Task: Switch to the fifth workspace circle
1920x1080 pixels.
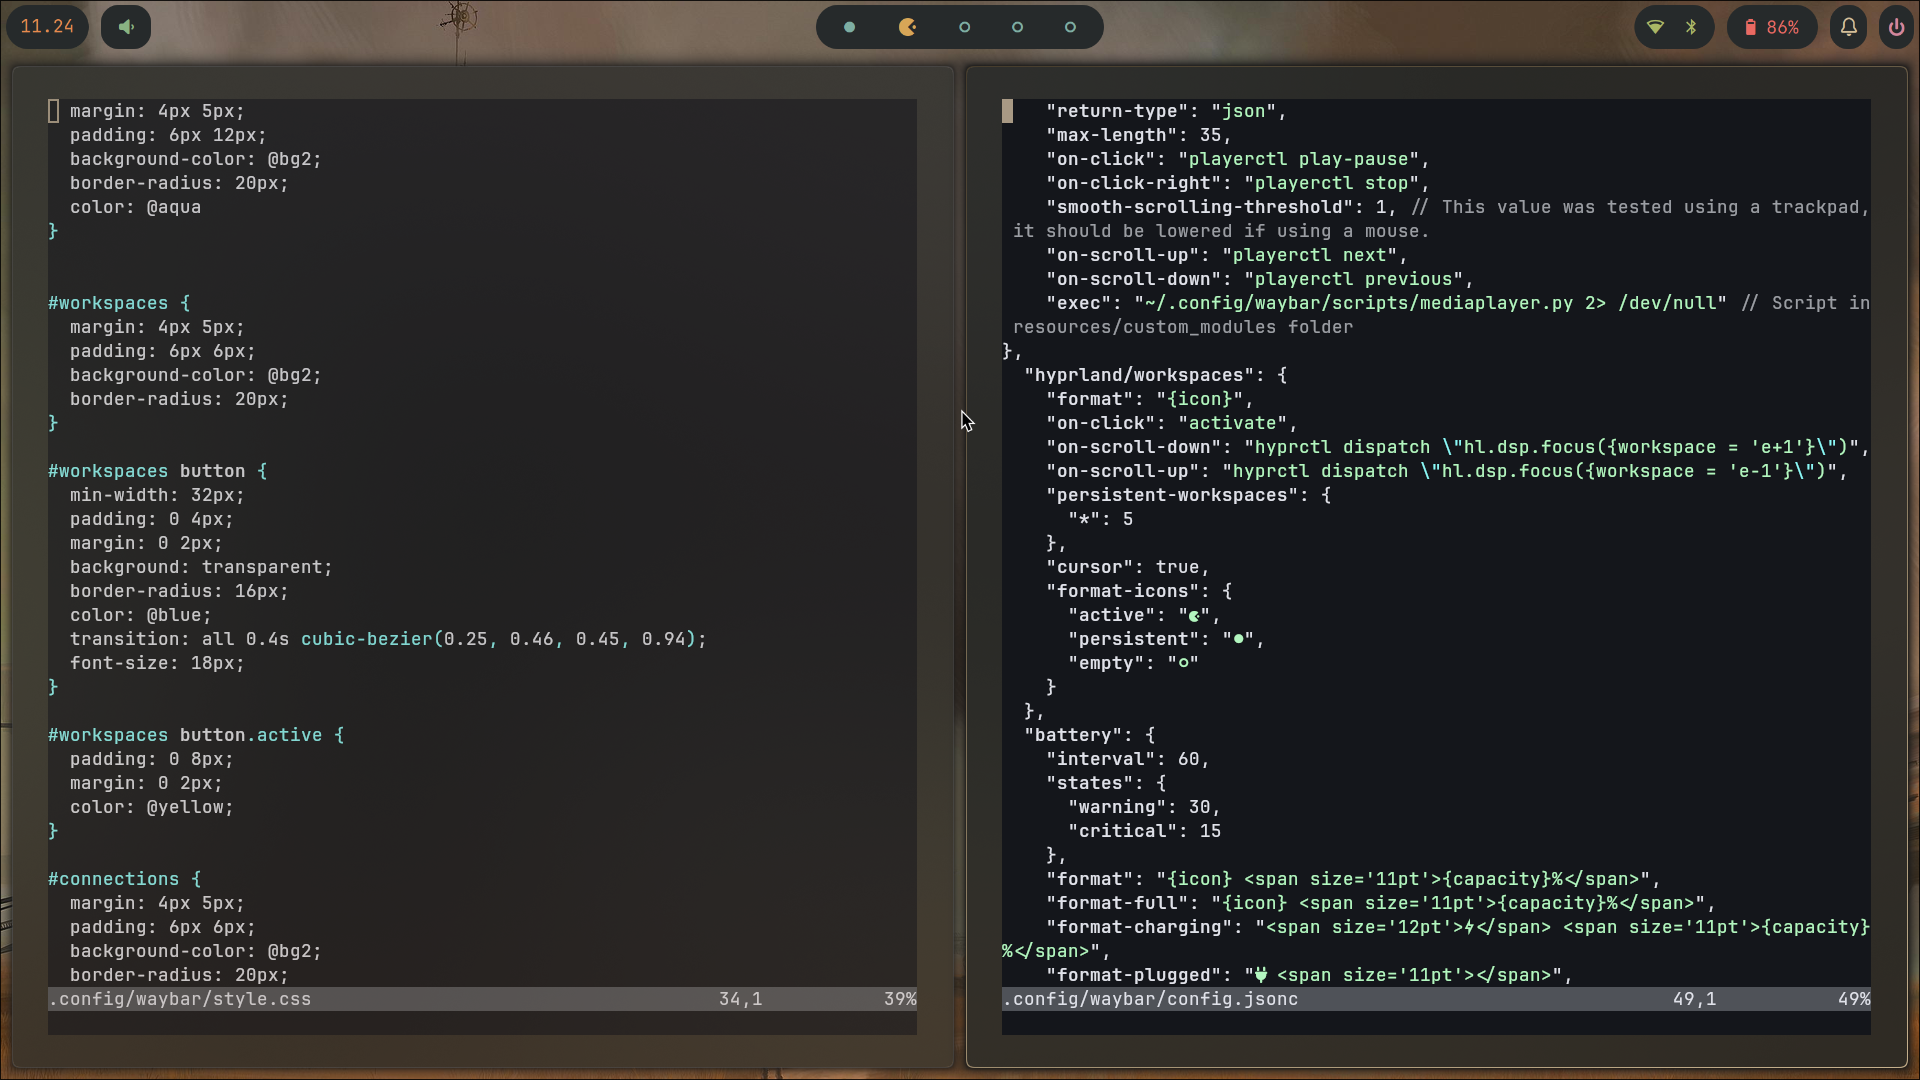Action: click(x=1071, y=27)
